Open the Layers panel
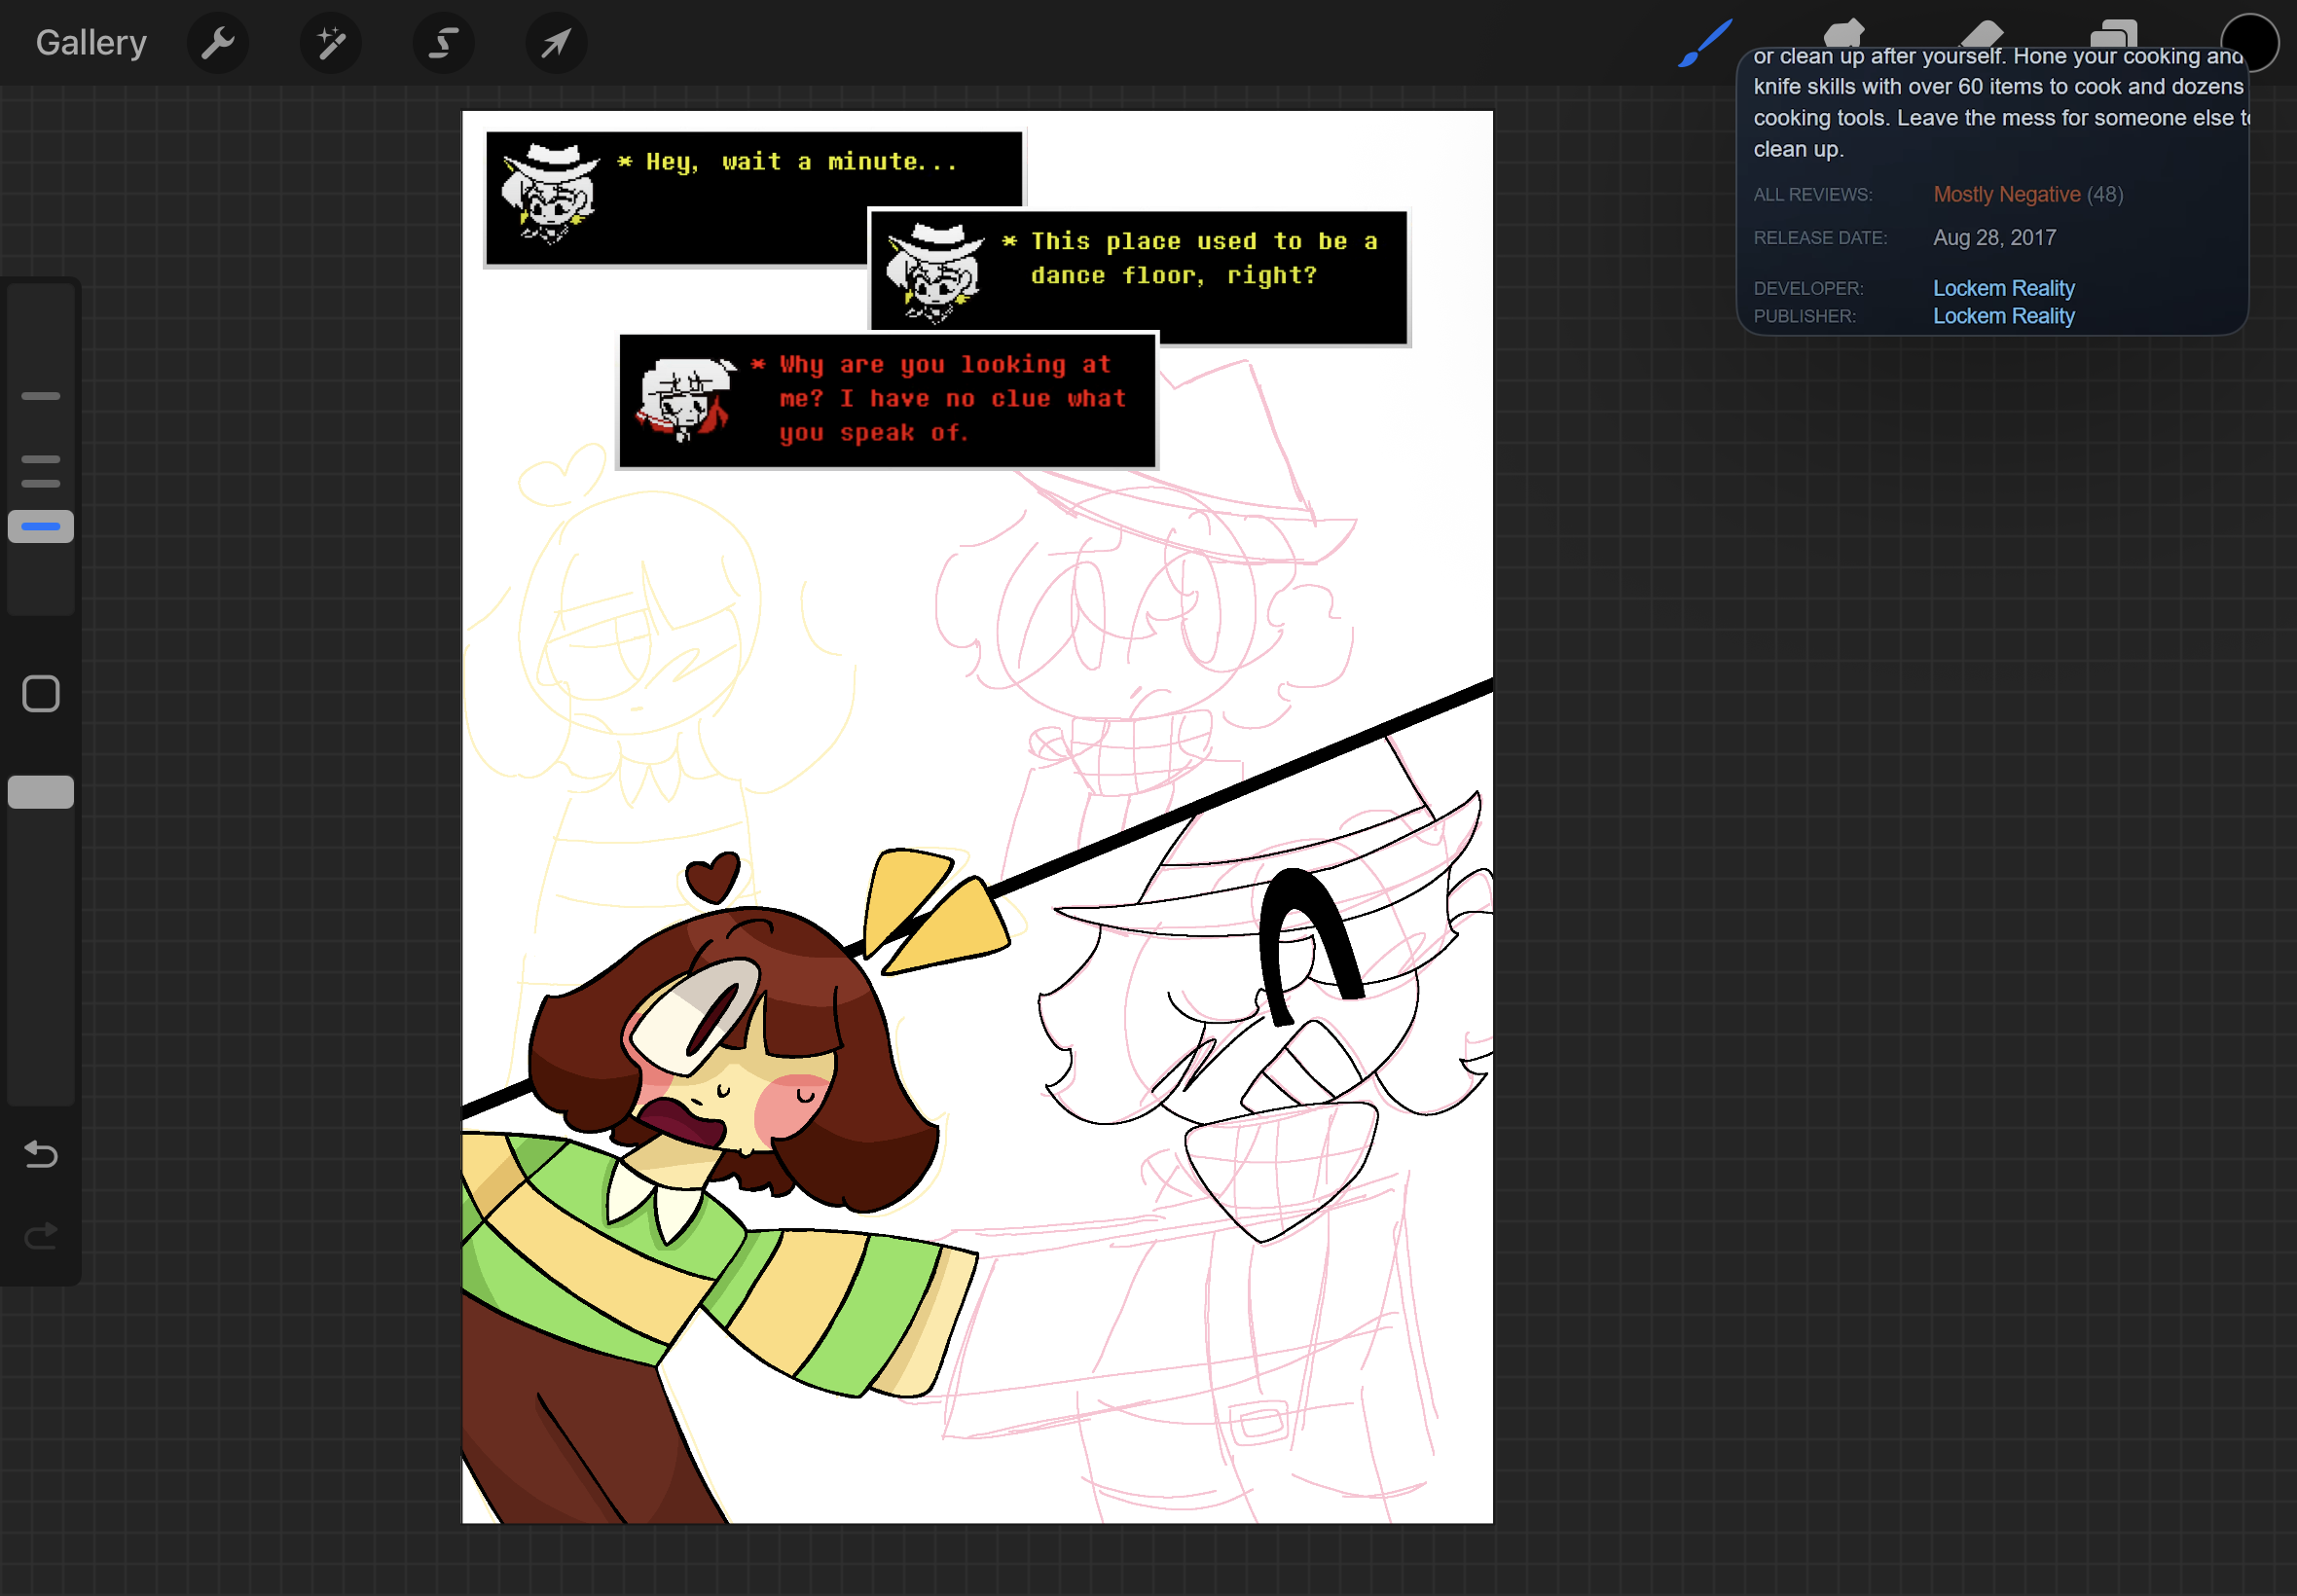 [x=2114, y=32]
